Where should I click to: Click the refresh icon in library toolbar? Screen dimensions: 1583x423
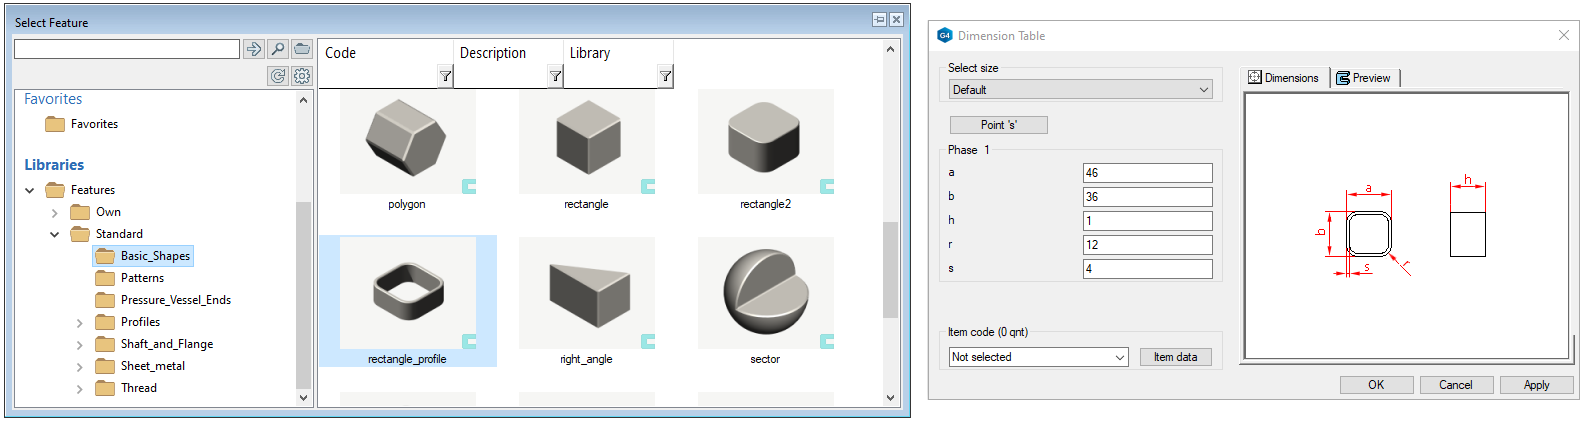278,76
